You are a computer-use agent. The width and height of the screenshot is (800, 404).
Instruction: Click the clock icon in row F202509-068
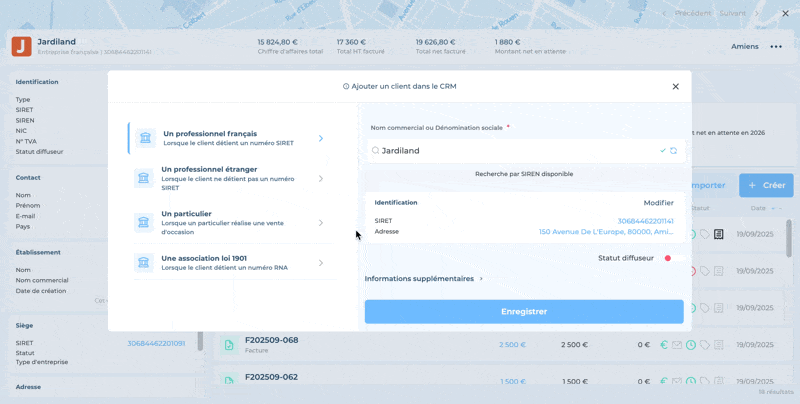(x=691, y=345)
